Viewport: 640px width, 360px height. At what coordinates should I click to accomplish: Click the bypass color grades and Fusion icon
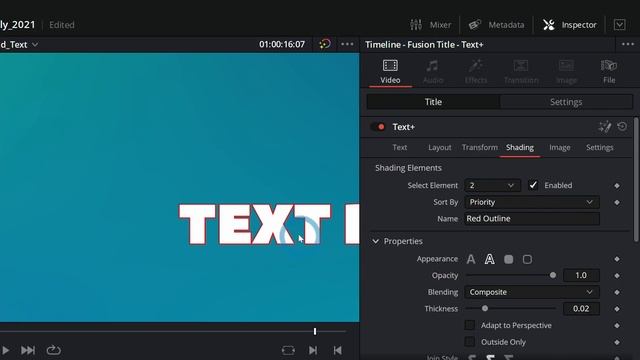pos(325,44)
